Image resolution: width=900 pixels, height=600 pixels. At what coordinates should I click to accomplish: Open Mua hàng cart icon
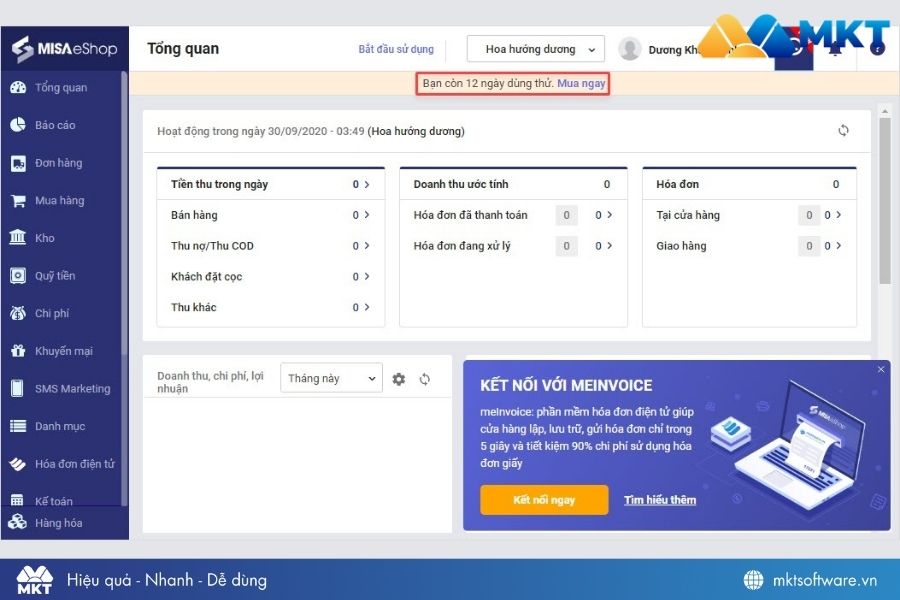[x=18, y=200]
